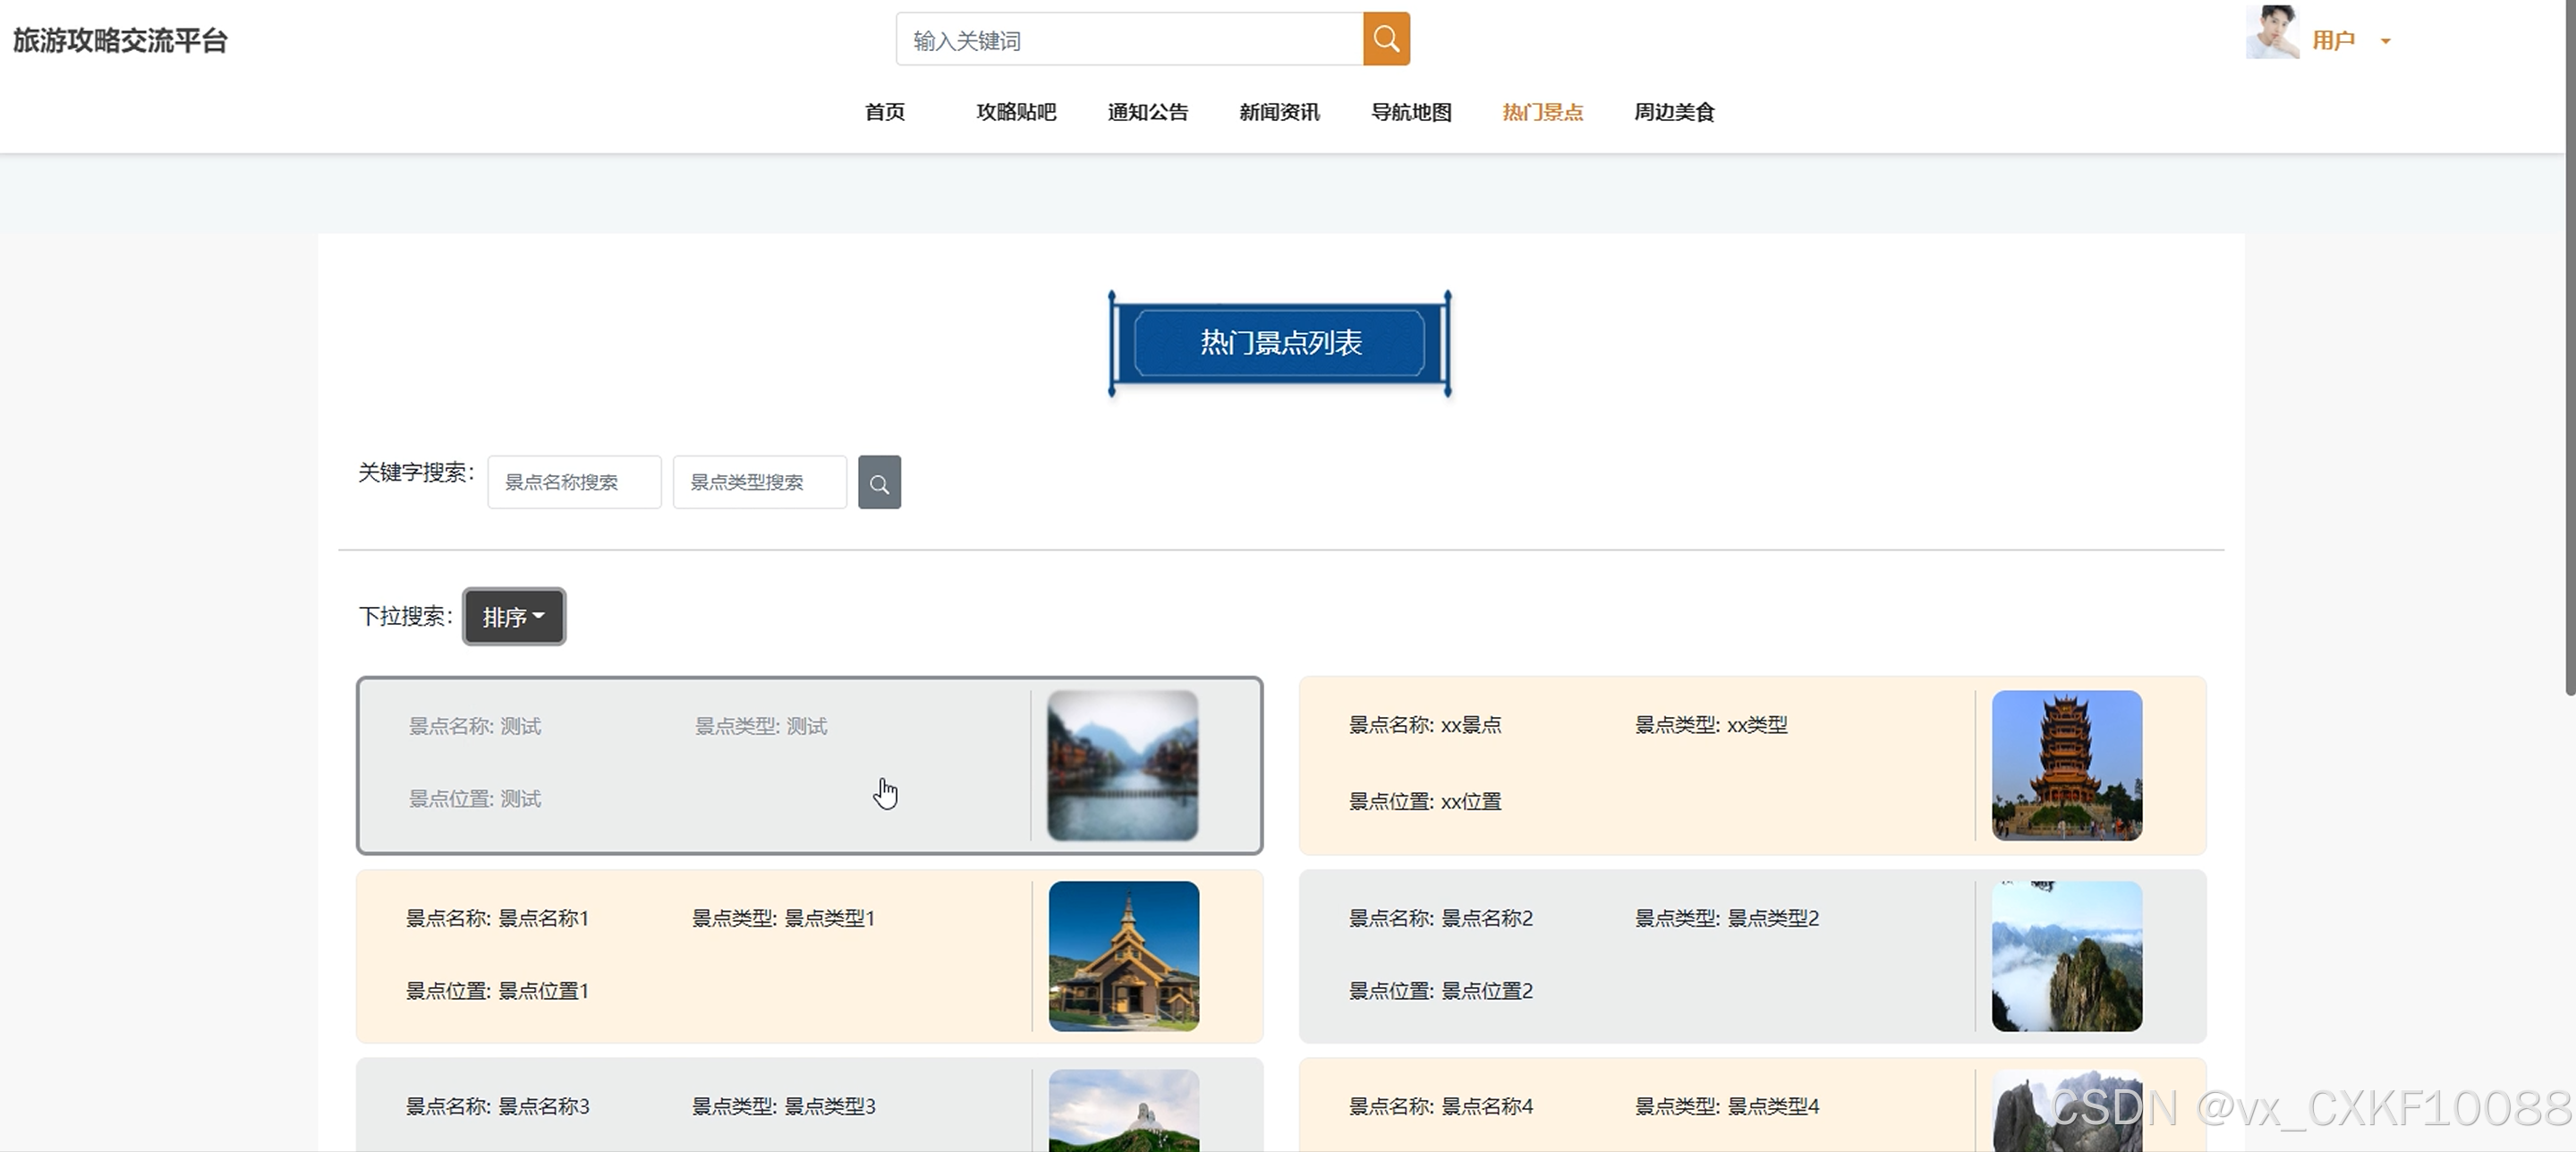Screen dimensions: 2576x1152
Task: Expand the 用户 account dropdown arrow
Action: 2386,42
